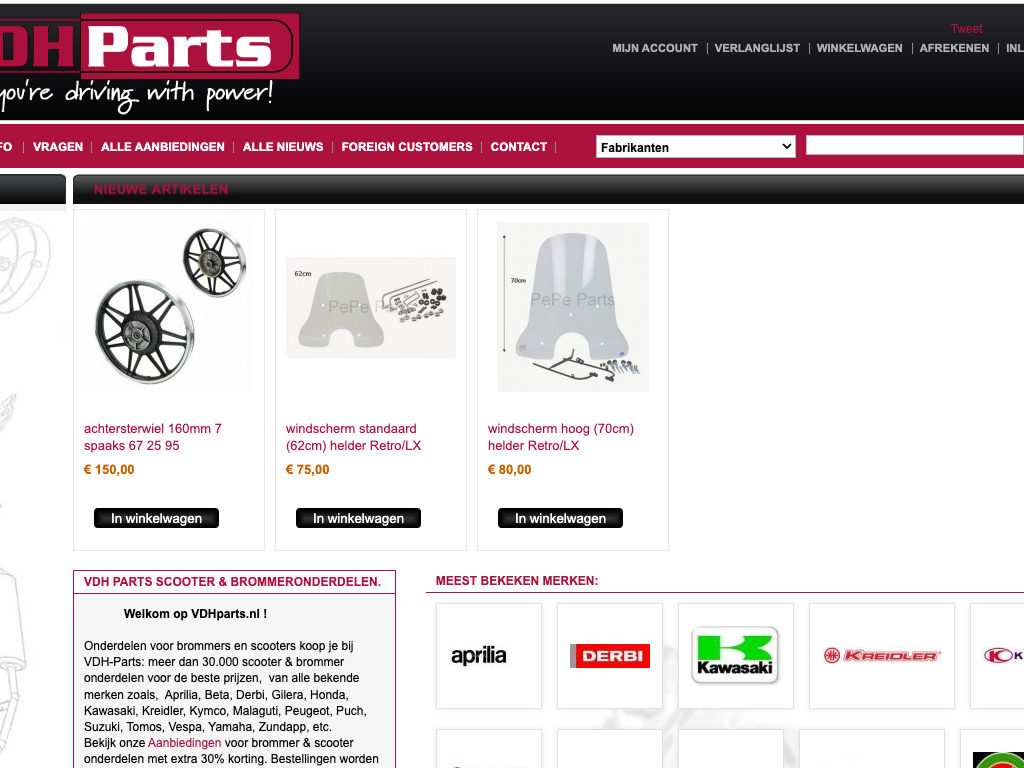Add windscherm standaard 62cm to cart
The width and height of the screenshot is (1024, 768).
359,518
